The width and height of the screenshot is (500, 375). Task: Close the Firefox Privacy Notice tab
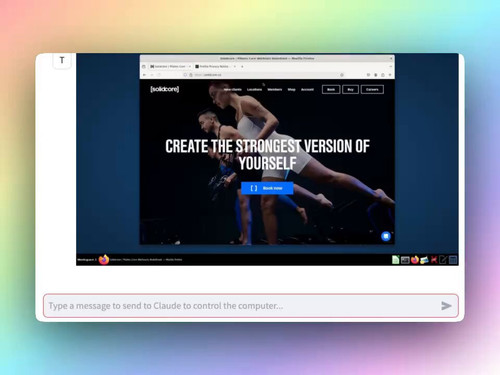tap(235, 66)
